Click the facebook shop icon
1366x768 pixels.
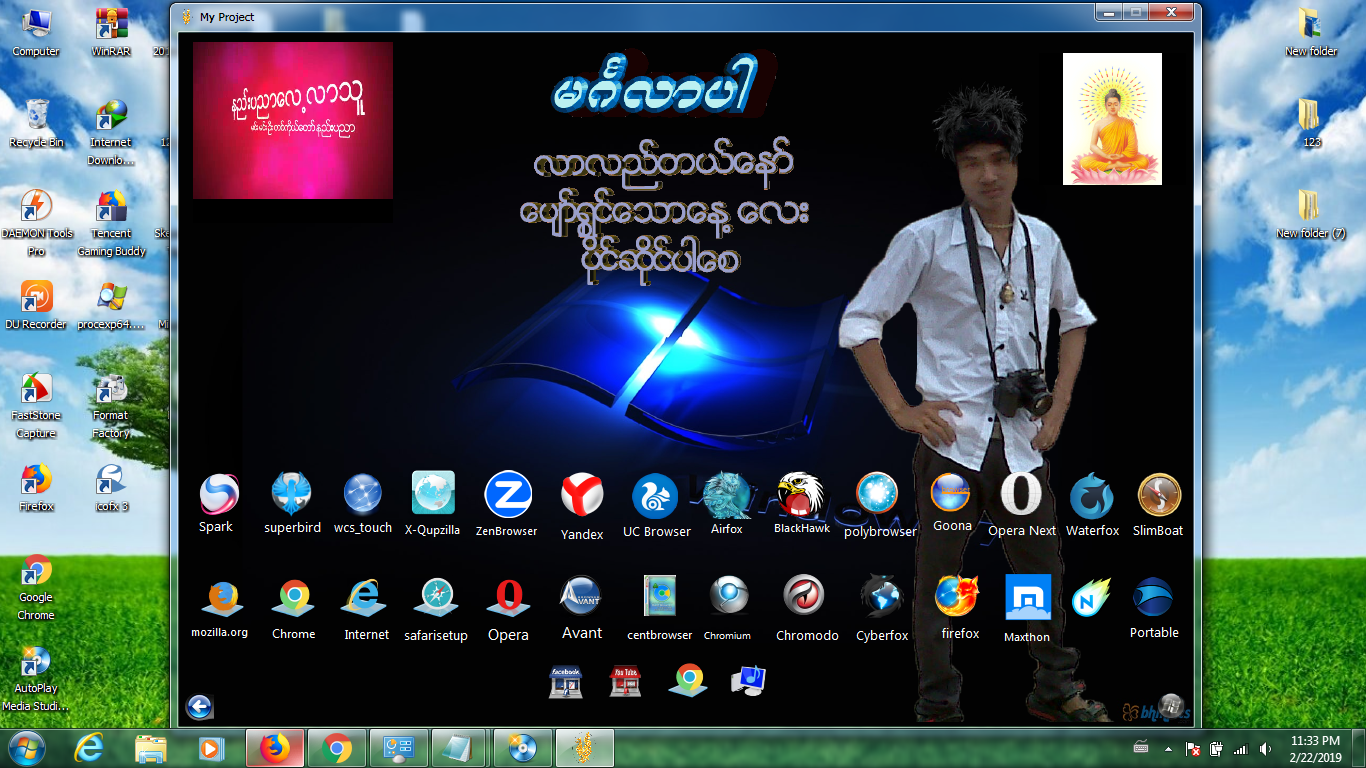tap(566, 681)
